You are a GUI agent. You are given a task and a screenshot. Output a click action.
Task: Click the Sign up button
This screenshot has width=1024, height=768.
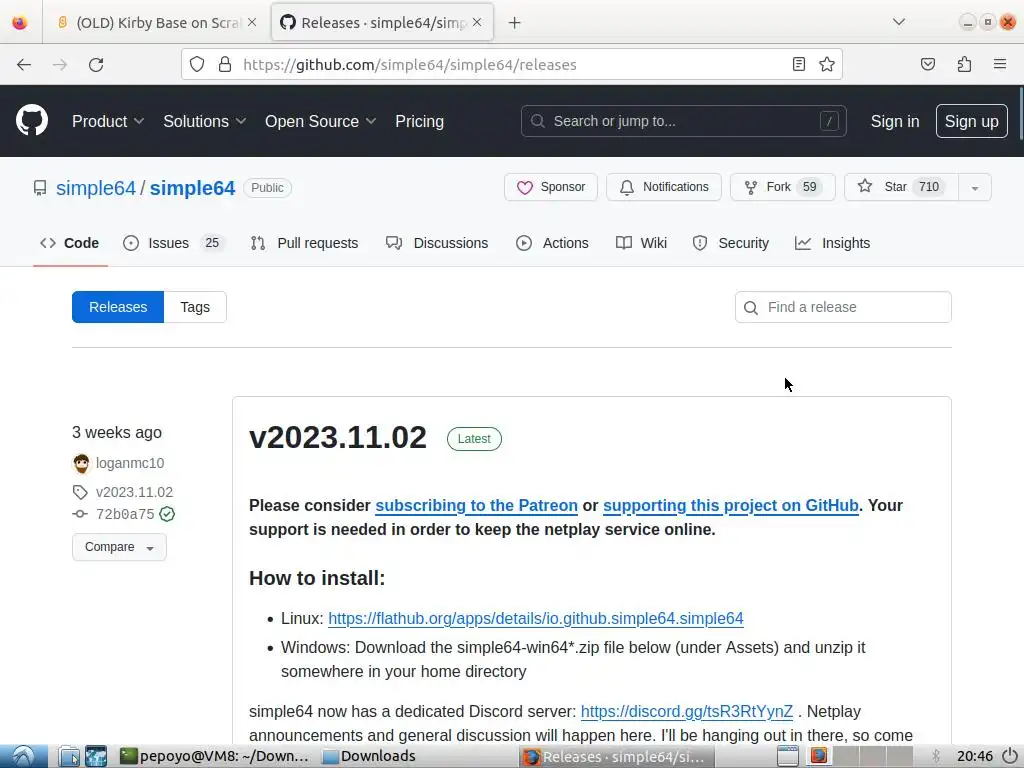971,121
